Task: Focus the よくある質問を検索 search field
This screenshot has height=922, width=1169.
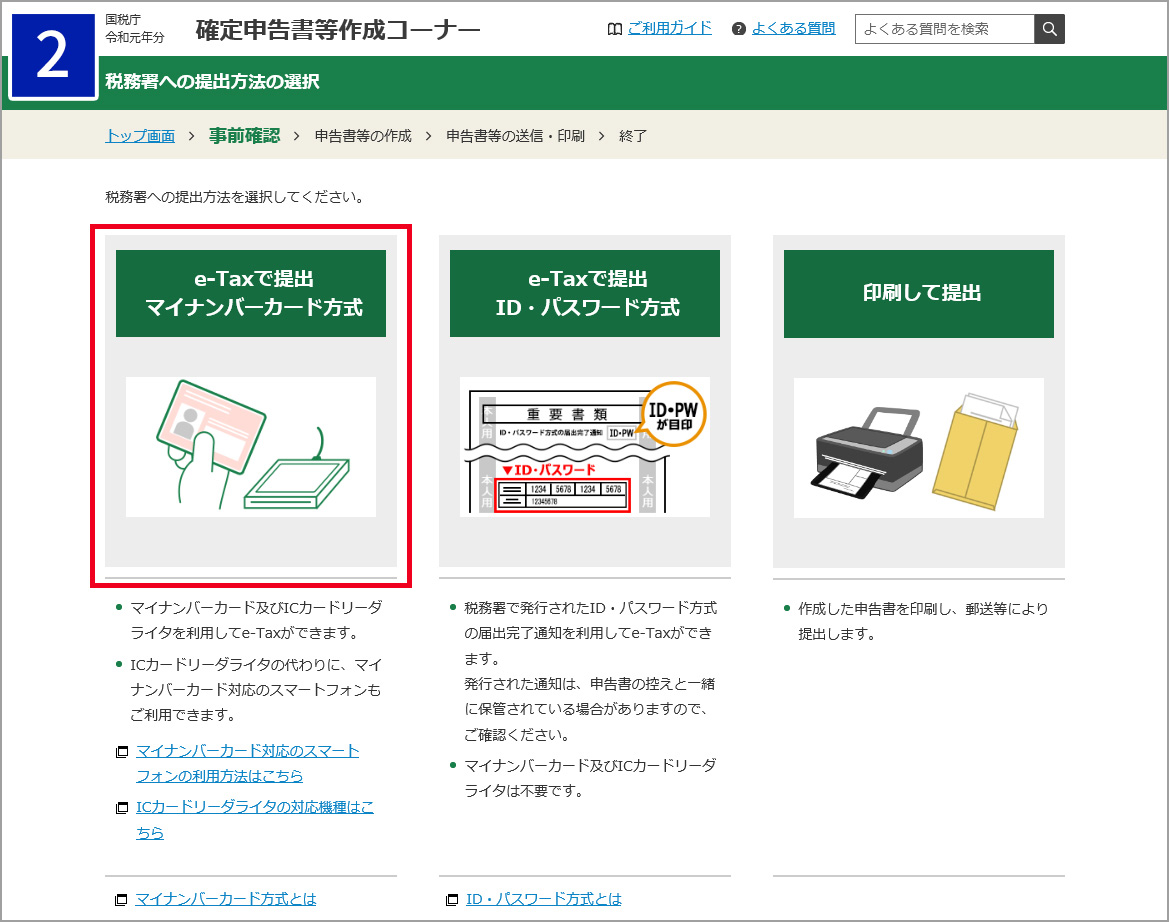Action: tap(945, 29)
